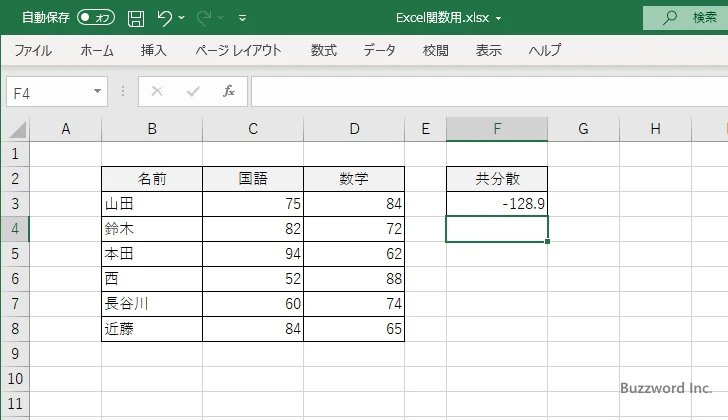This screenshot has width=728, height=420.
Task: Open the Redo history dropdown arrow
Action: pyautogui.click(x=221, y=18)
